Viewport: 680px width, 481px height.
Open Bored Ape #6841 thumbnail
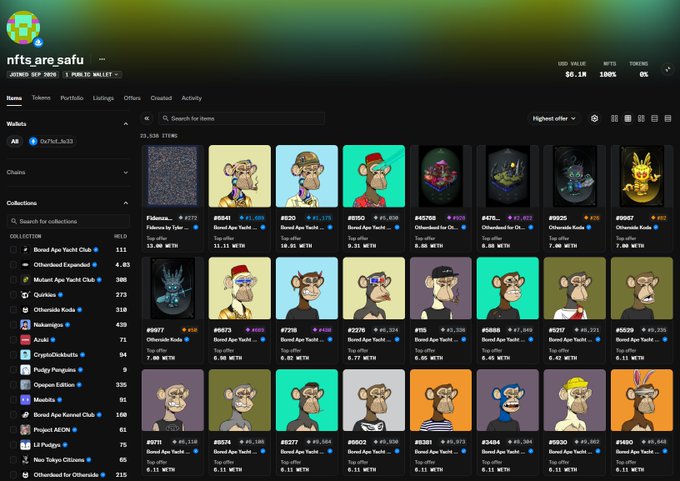[240, 176]
